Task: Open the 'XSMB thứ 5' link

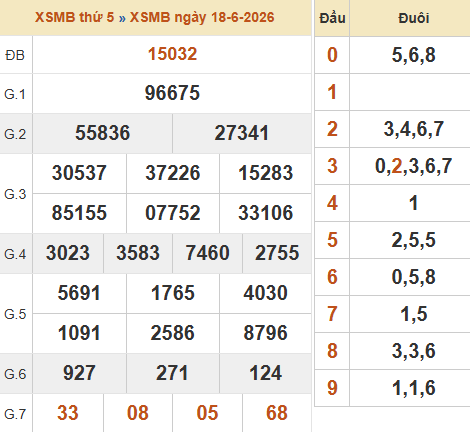Action: pos(74,17)
